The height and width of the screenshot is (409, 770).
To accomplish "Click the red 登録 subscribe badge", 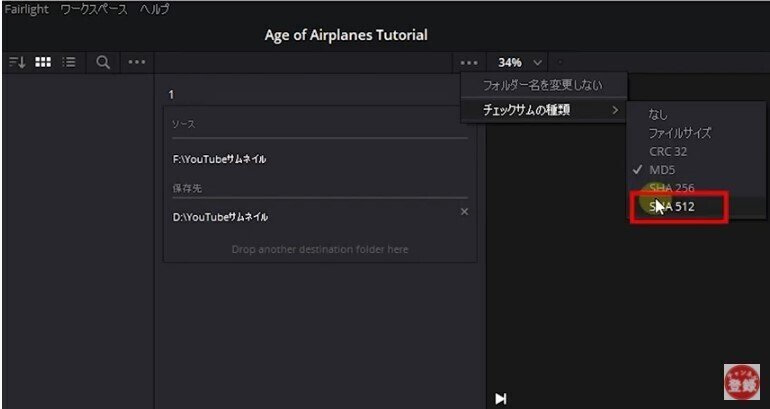I will point(741,382).
